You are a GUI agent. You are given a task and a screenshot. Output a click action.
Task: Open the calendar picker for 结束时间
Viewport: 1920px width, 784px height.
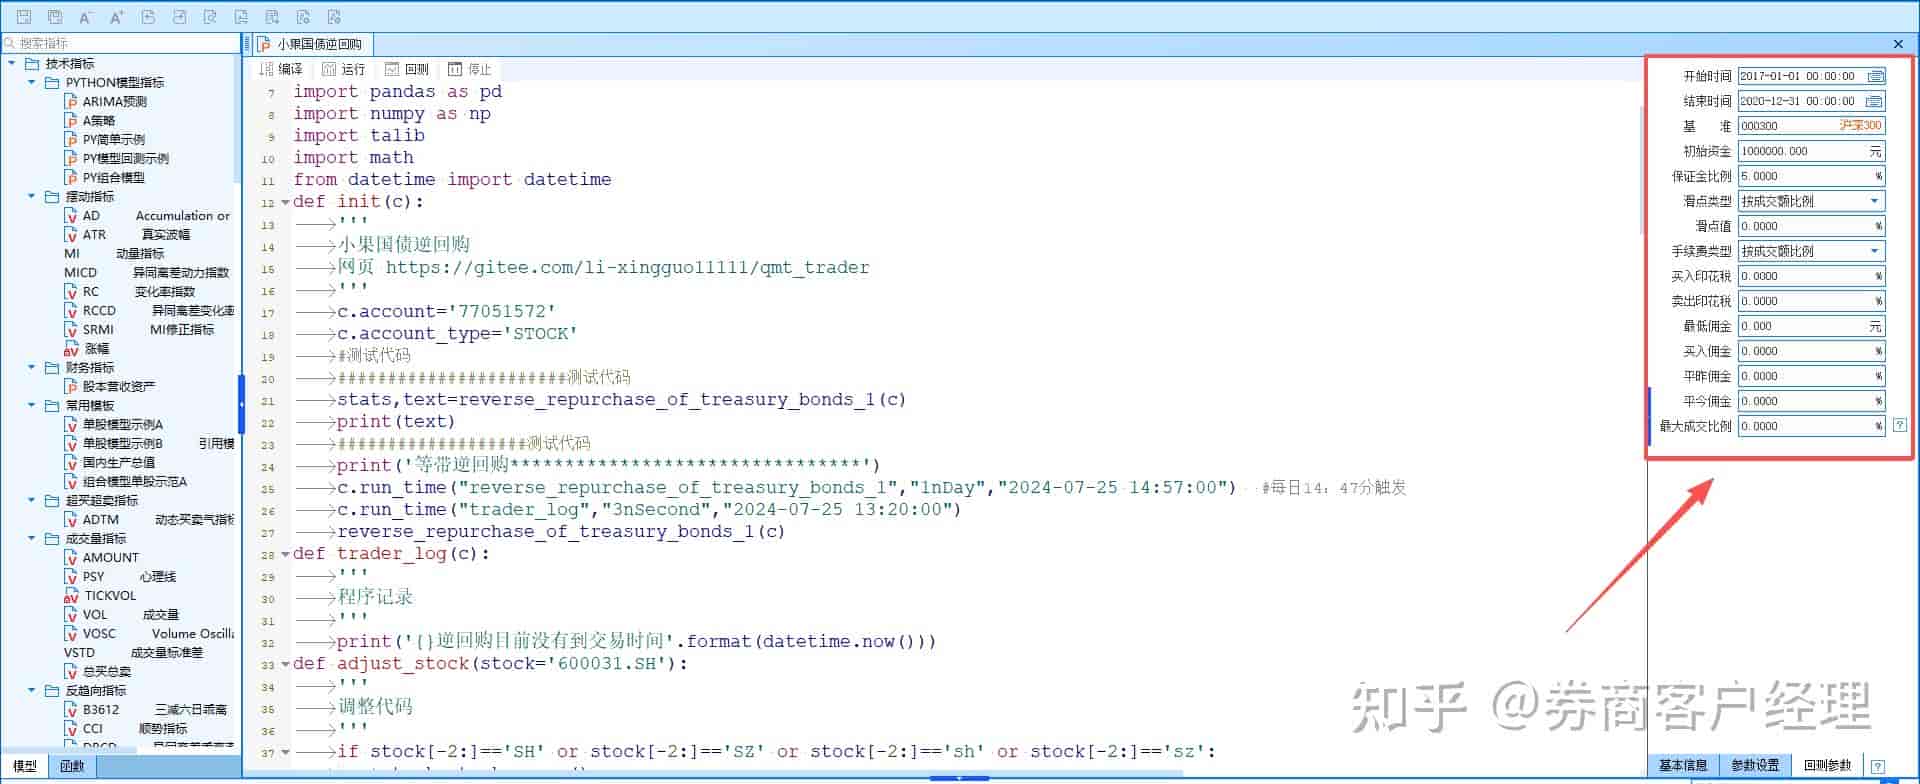click(x=1876, y=101)
